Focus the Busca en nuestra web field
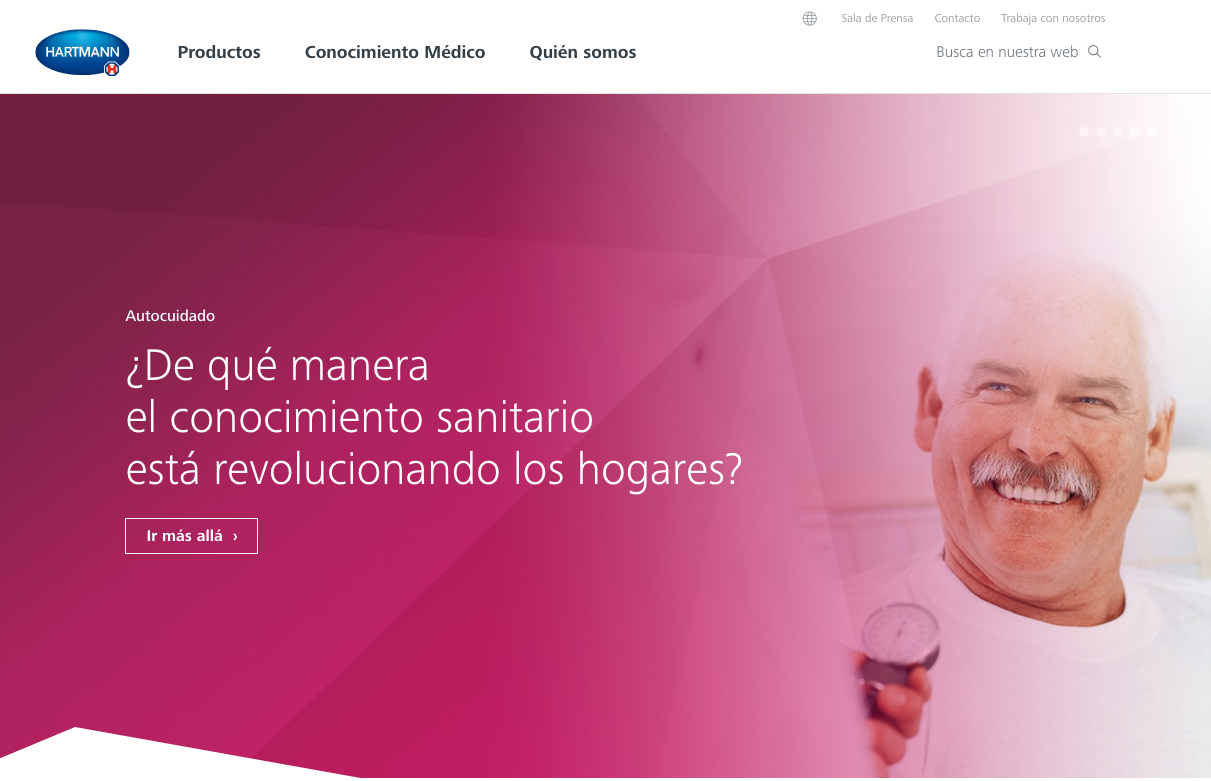Screen dimensions: 1211x781 (x=1007, y=52)
